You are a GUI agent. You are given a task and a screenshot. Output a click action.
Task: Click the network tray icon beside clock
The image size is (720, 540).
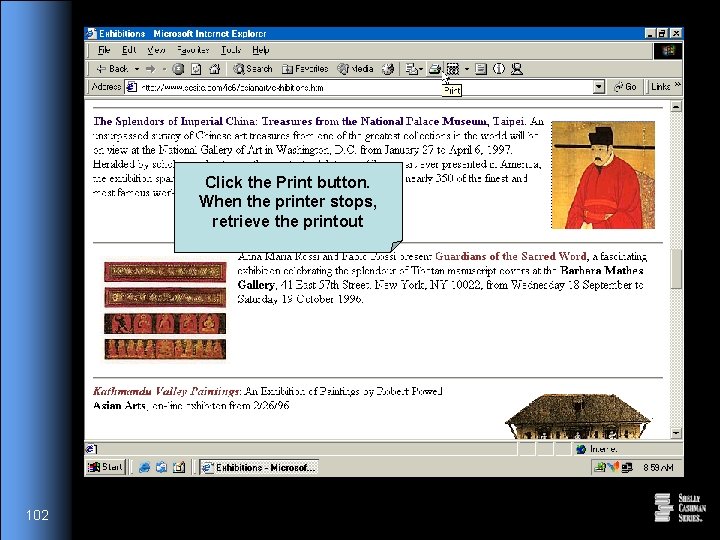[627, 467]
